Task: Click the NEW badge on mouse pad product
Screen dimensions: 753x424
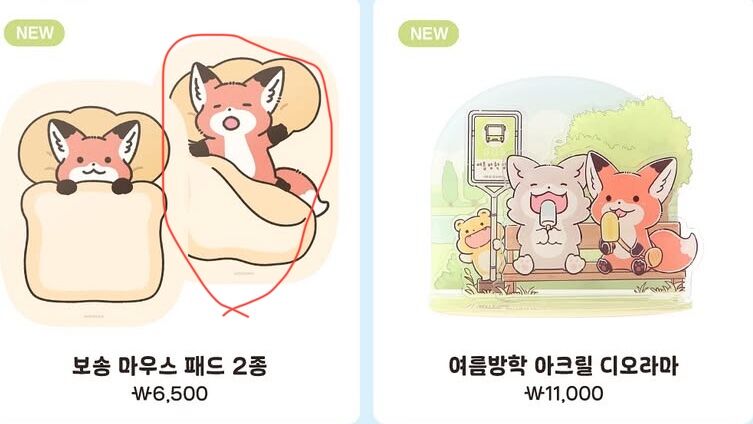Action: (34, 33)
